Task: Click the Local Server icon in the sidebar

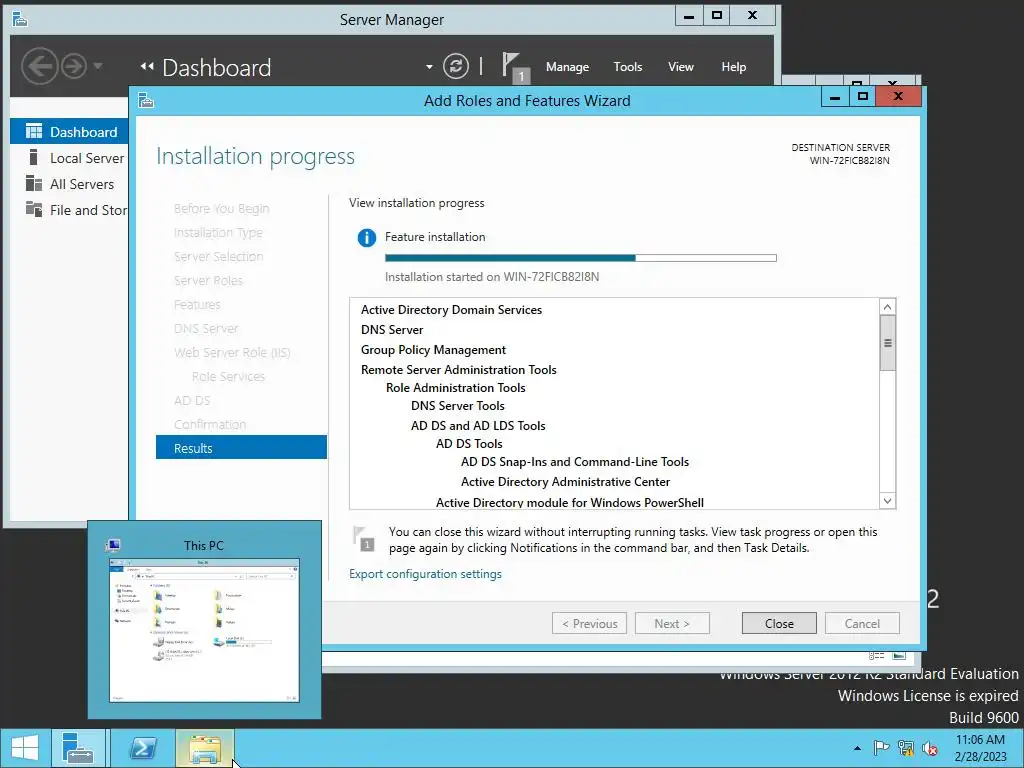Action: [x=33, y=157]
